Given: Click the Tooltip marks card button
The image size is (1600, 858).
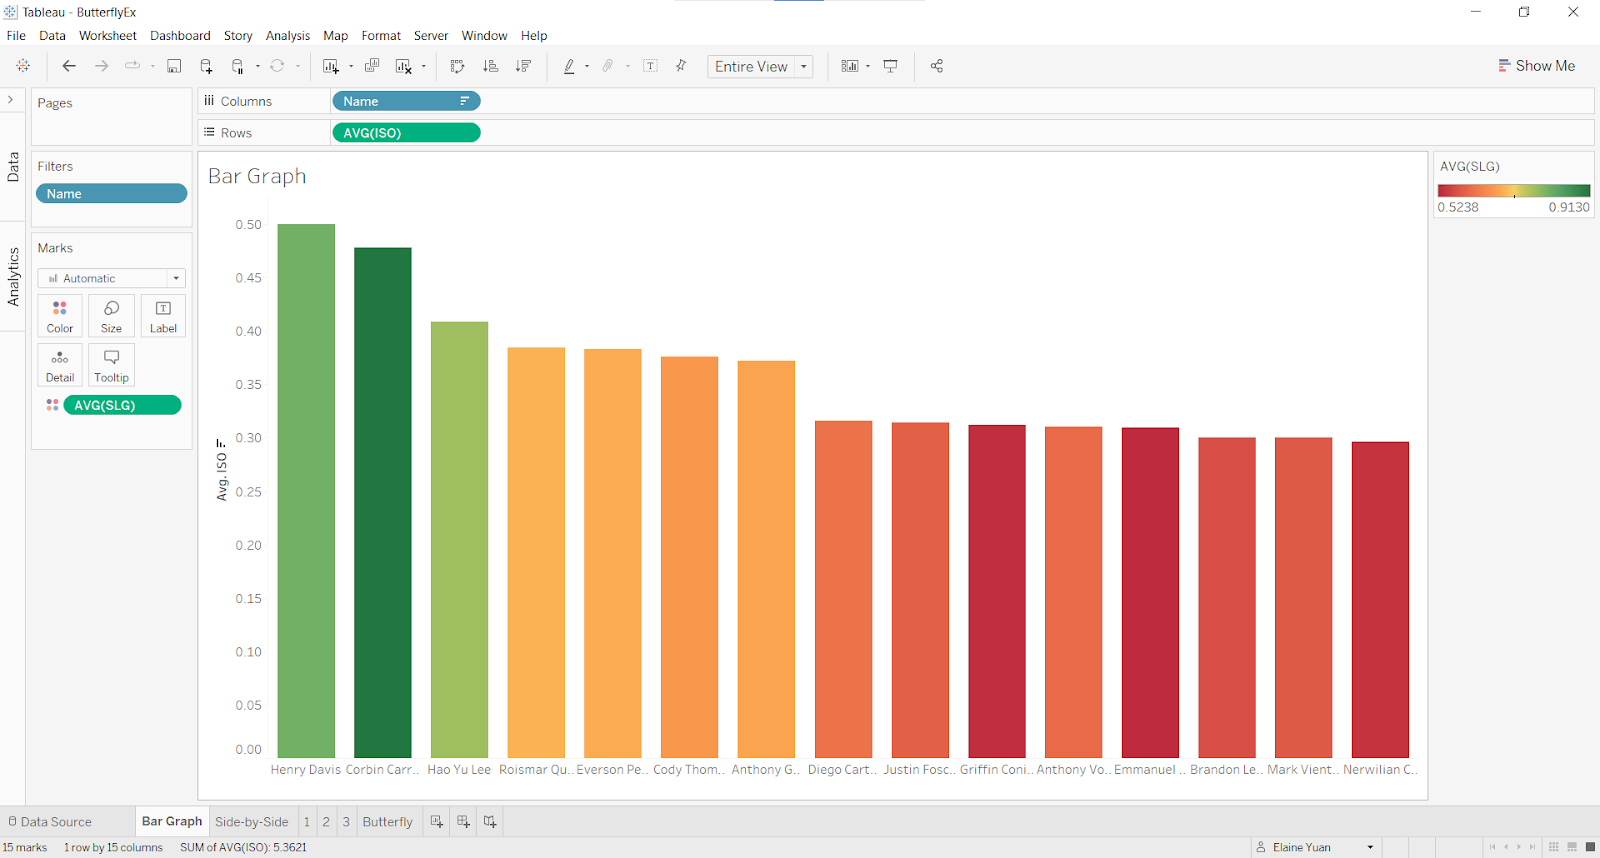Looking at the screenshot, I should 111,365.
